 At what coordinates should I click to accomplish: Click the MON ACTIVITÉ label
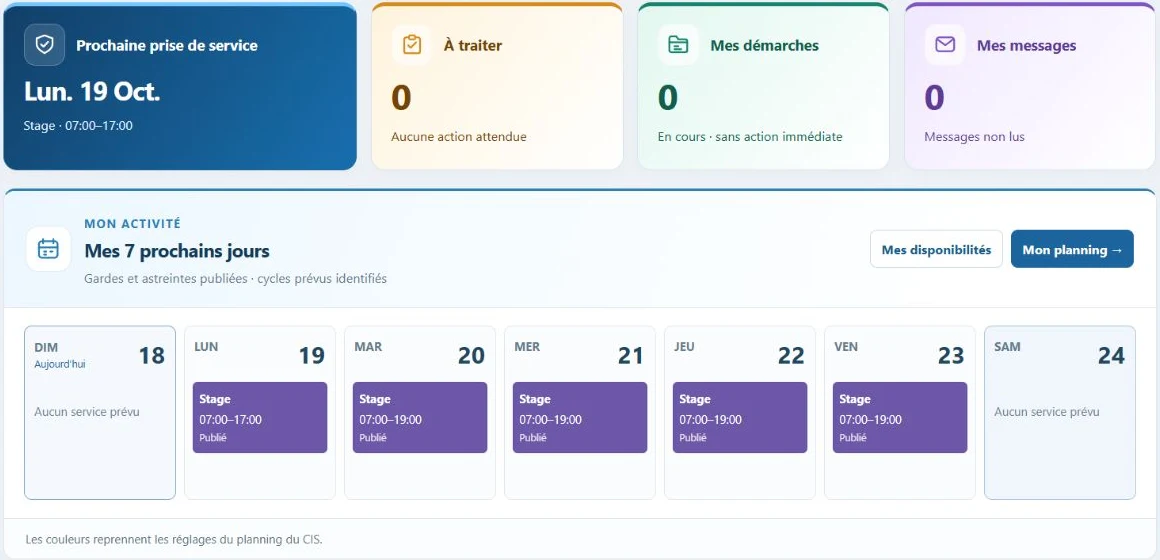click(132, 223)
